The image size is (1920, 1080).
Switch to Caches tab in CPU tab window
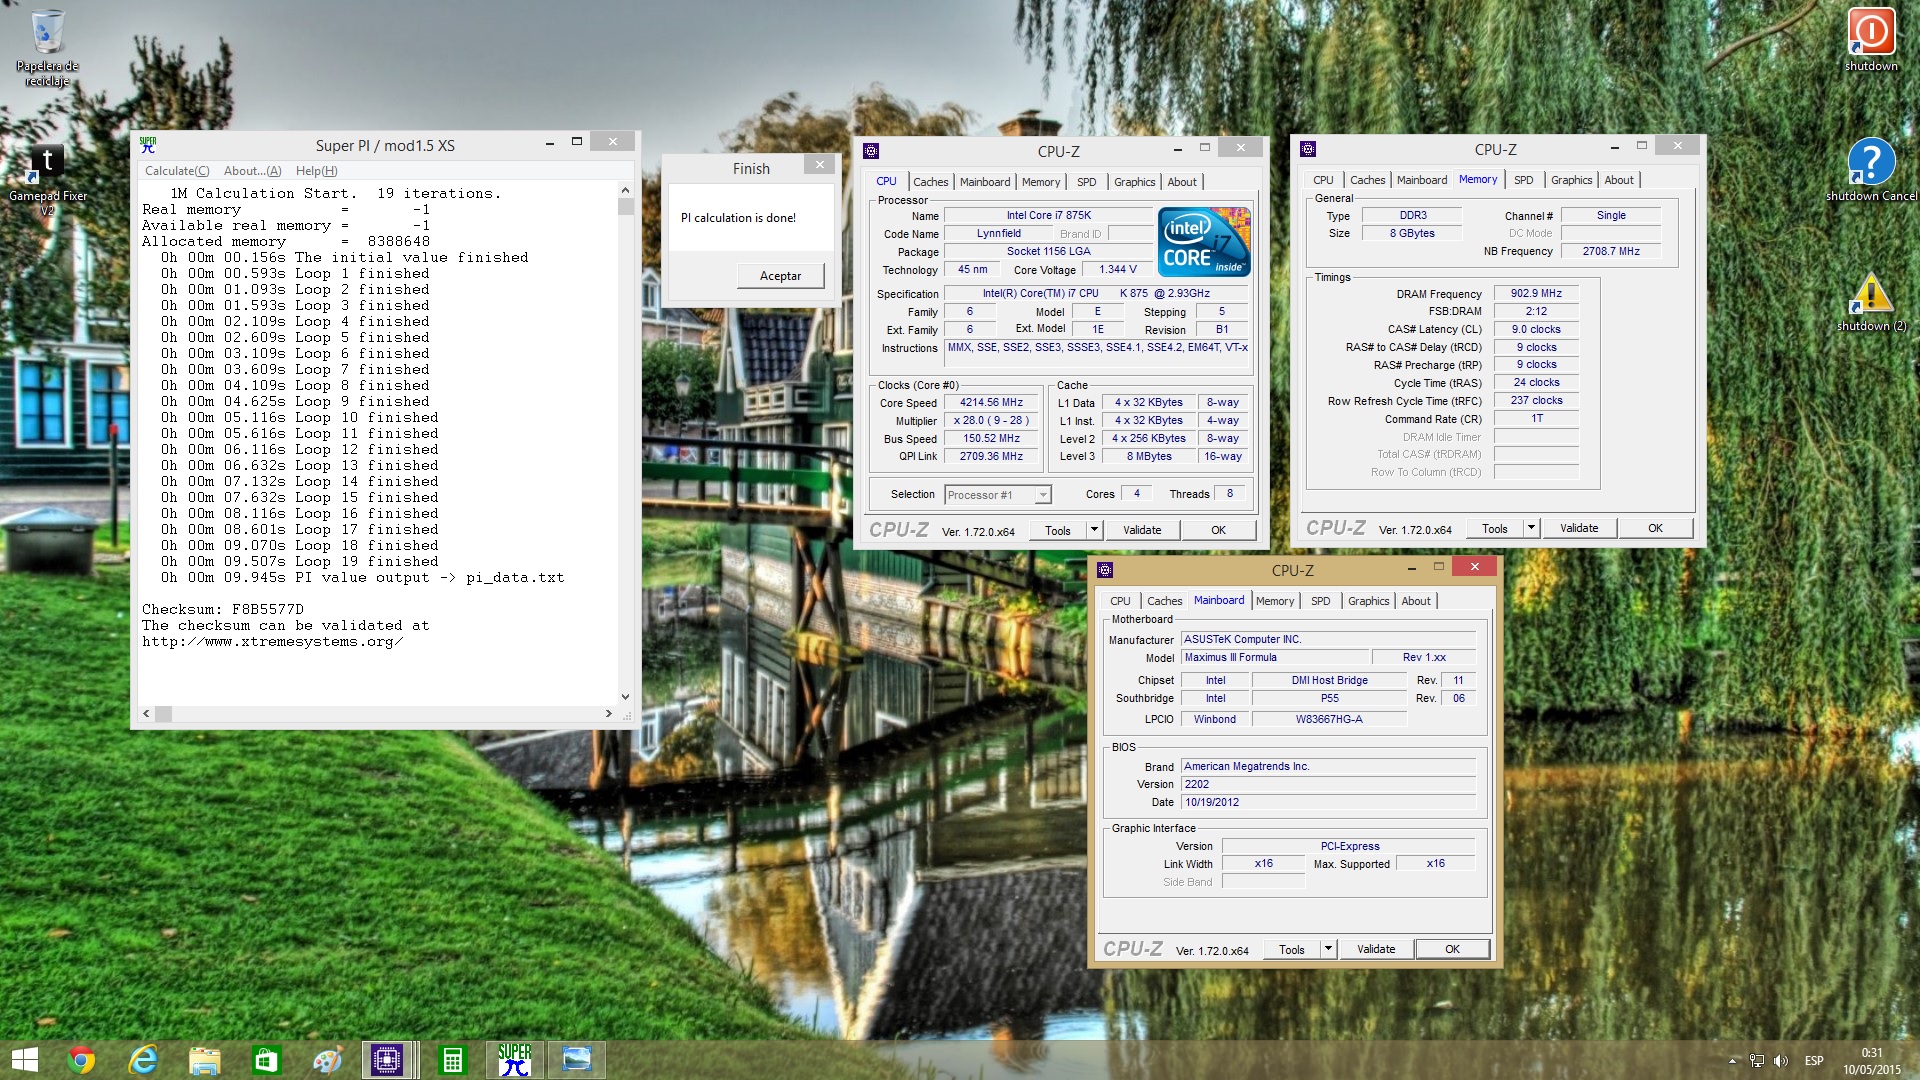coord(930,182)
